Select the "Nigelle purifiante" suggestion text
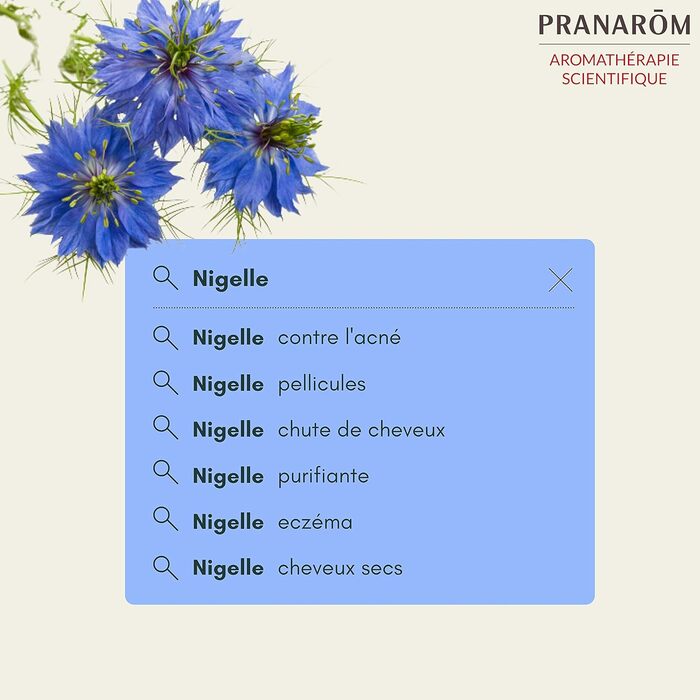The height and width of the screenshot is (700, 700). click(281, 476)
